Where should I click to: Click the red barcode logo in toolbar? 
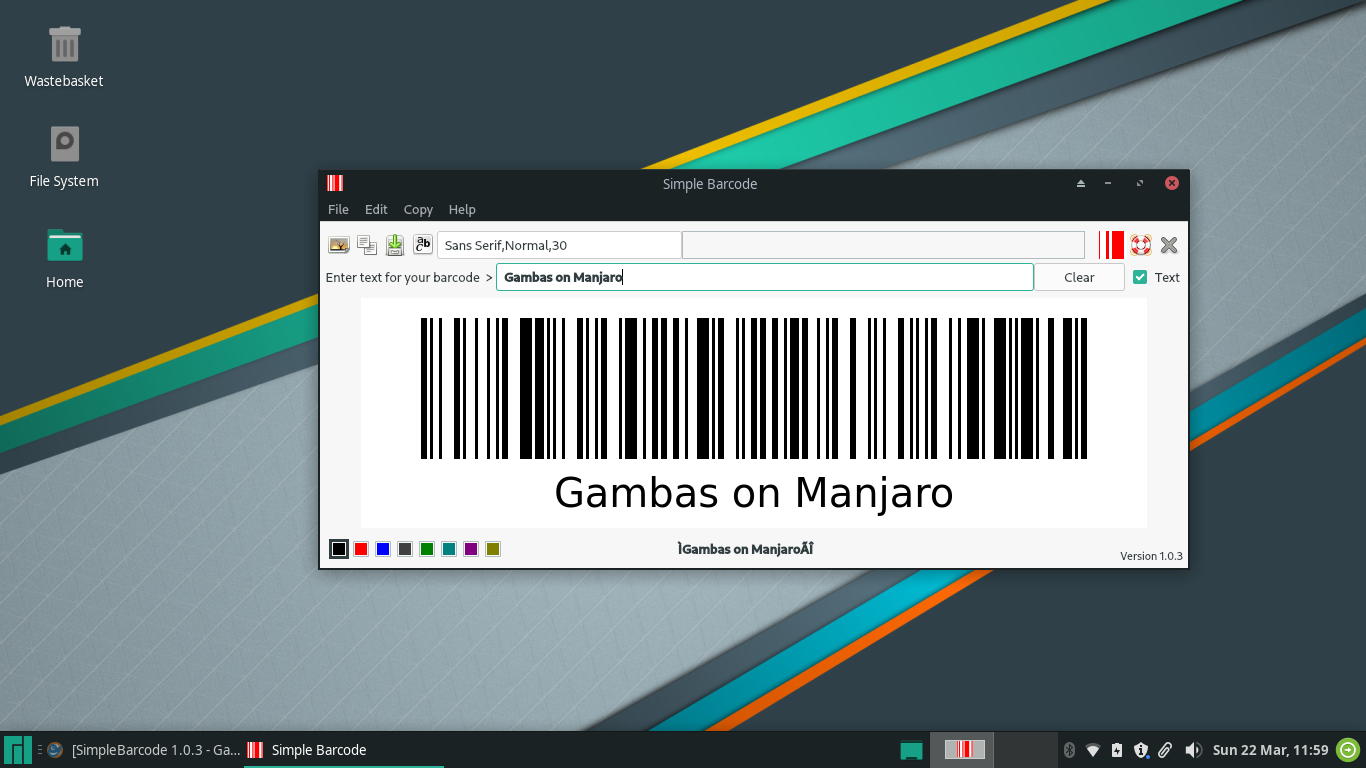point(1111,245)
